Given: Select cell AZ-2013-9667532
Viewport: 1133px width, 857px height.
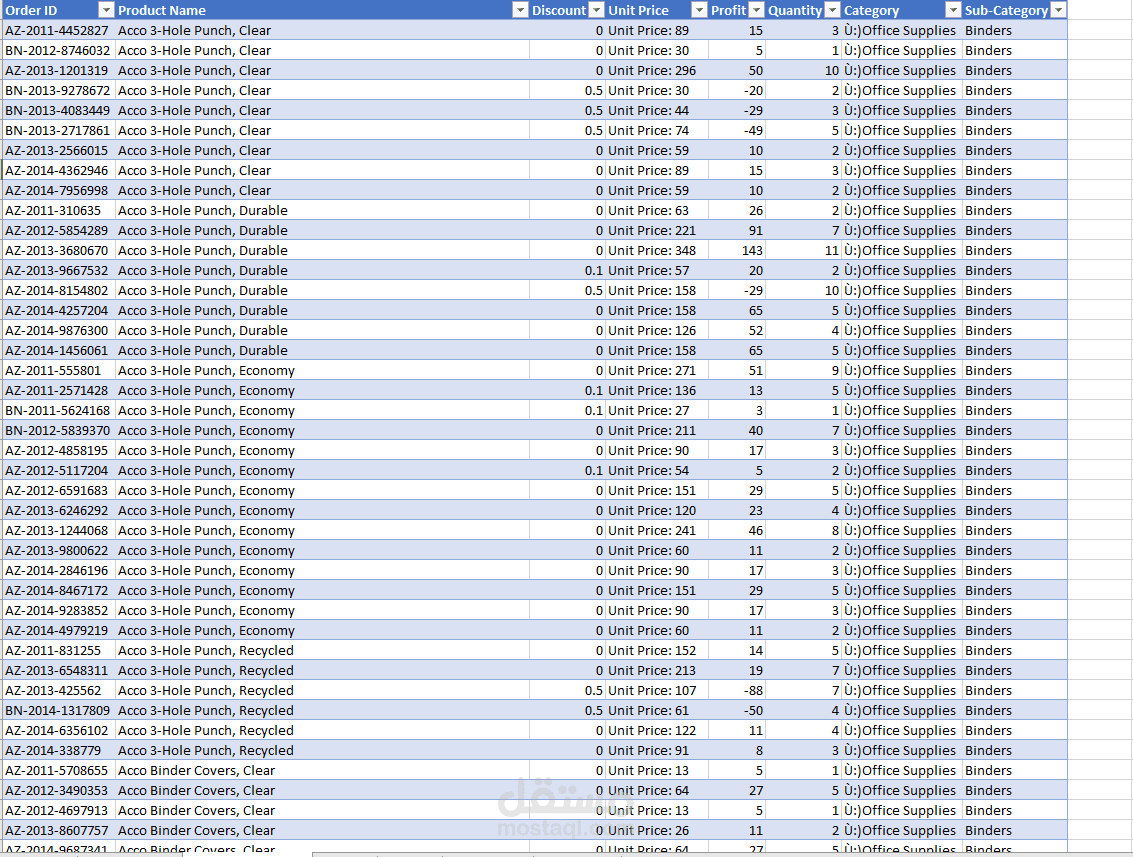Looking at the screenshot, I should click(59, 270).
